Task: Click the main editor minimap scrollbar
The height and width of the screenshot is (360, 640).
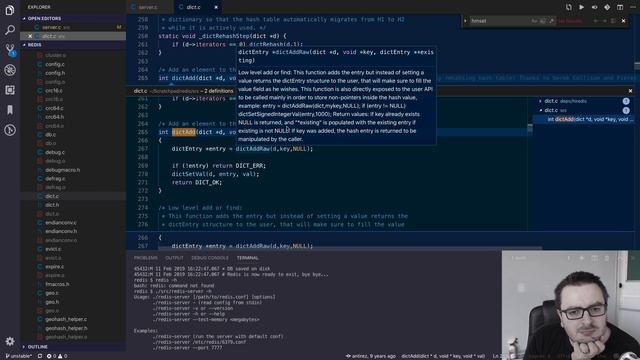Action: [x=637, y=66]
